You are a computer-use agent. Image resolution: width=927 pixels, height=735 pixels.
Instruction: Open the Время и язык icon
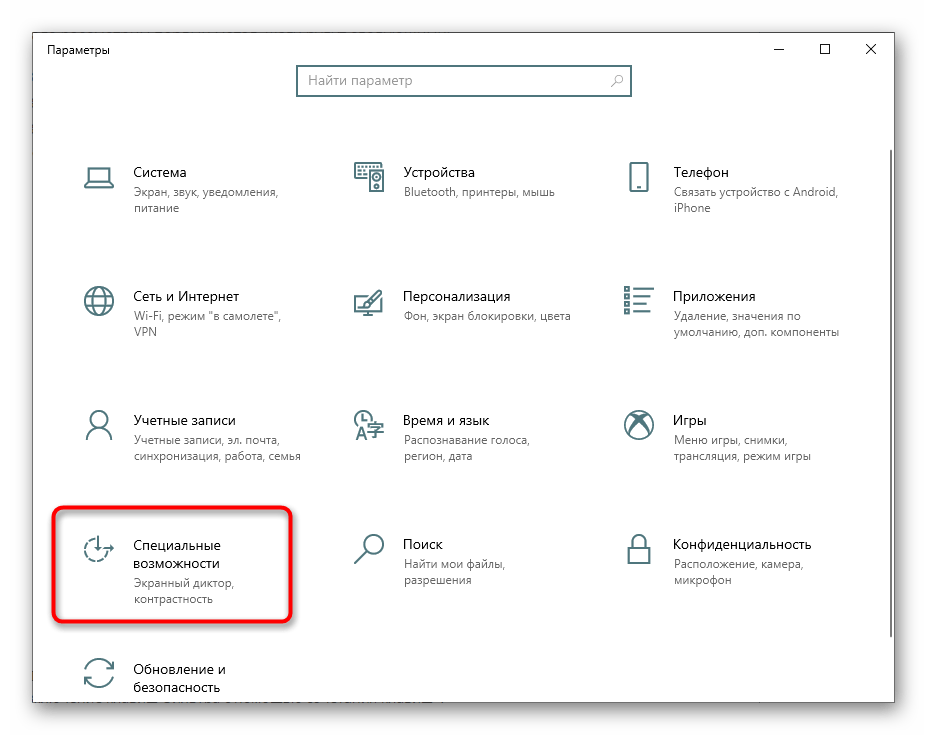click(369, 425)
